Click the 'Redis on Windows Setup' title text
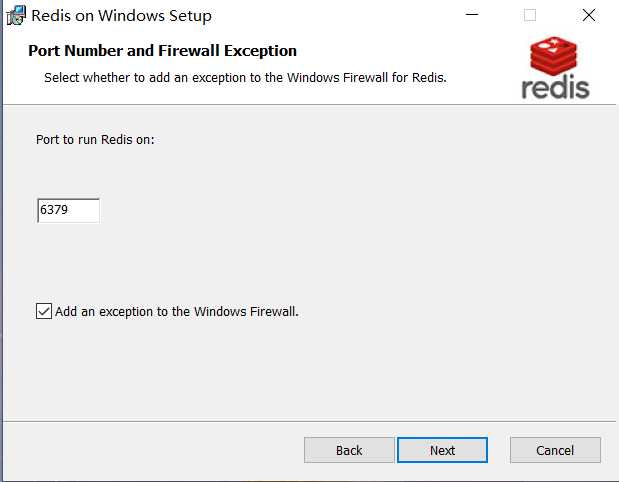This screenshot has width=619, height=482. (x=121, y=16)
